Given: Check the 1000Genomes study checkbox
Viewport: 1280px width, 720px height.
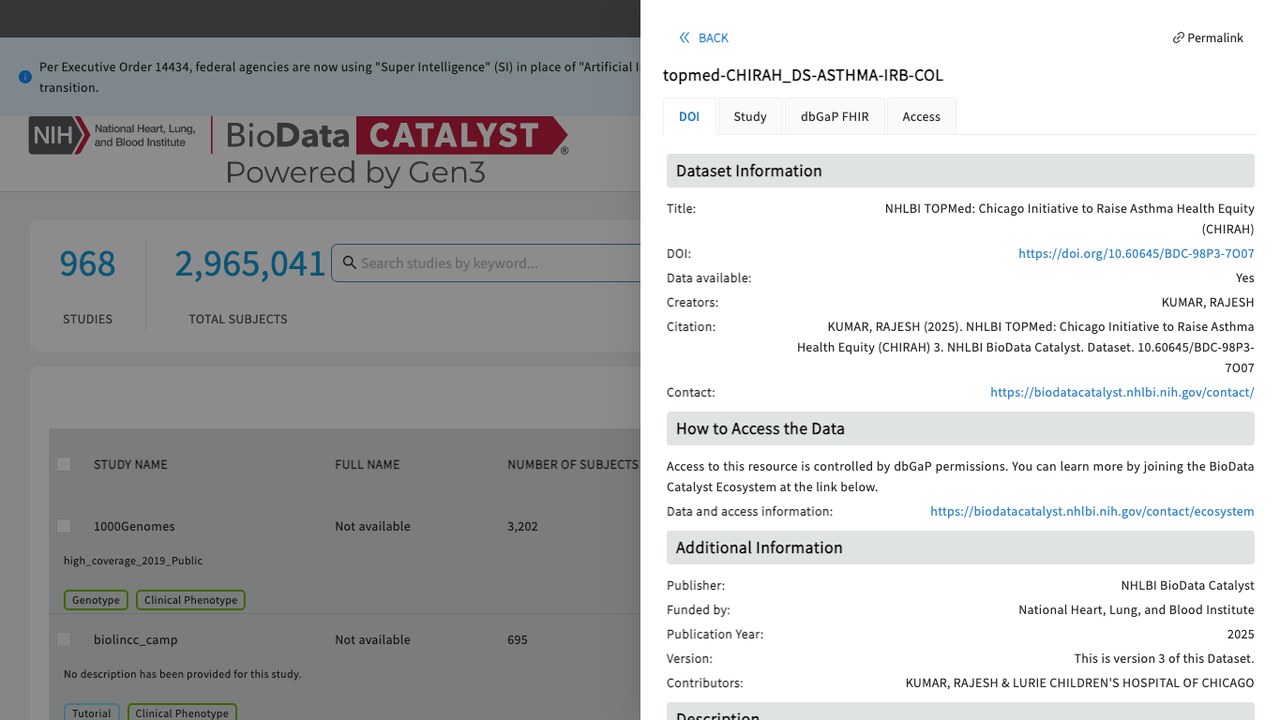Looking at the screenshot, I should point(64,526).
